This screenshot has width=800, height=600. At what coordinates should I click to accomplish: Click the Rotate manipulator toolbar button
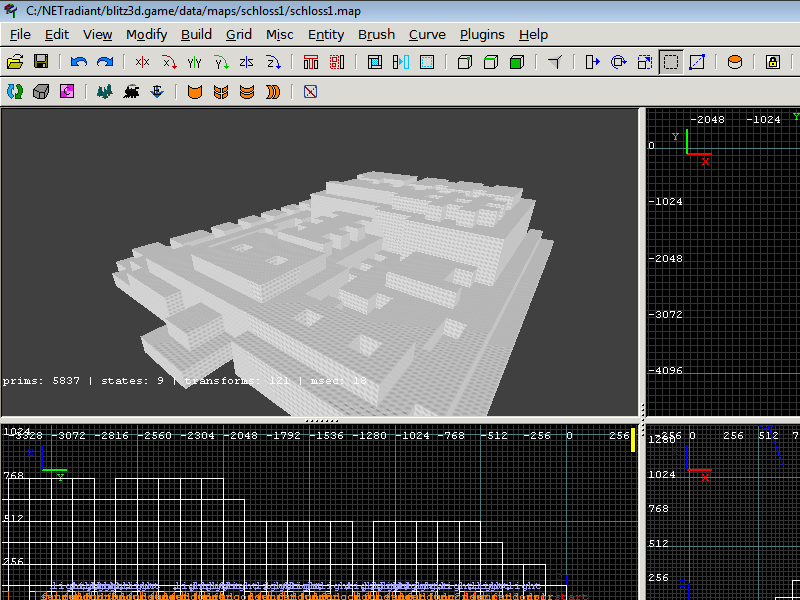pyautogui.click(x=619, y=62)
